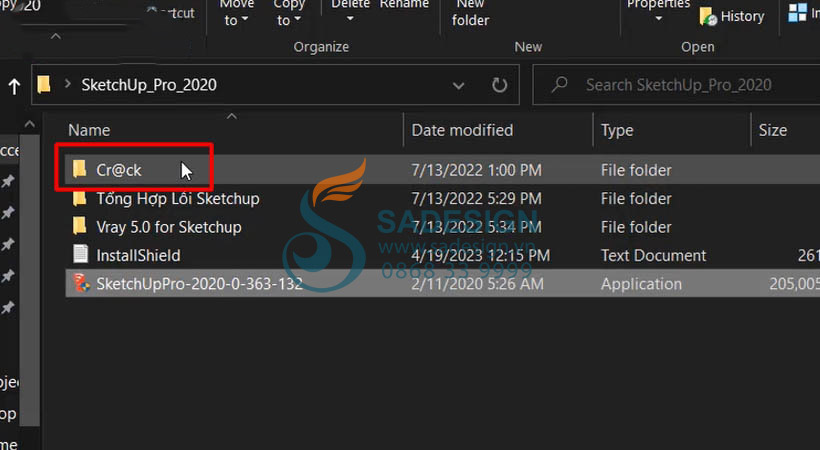
Task: Click the Text Document type cell
Action: [x=653, y=255]
